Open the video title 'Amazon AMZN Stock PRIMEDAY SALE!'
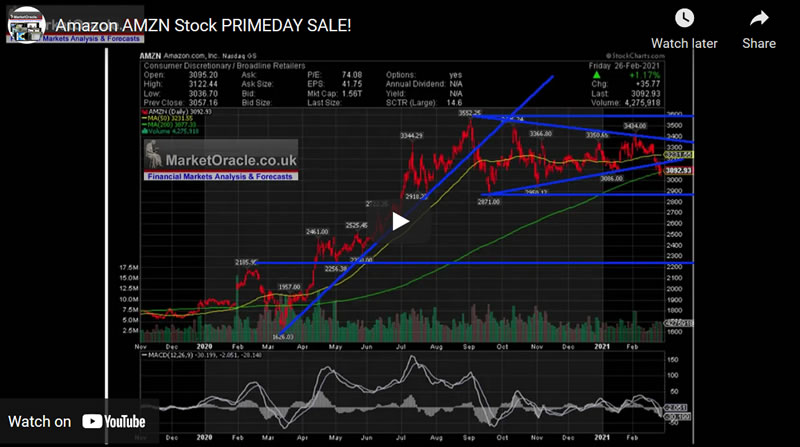The height and width of the screenshot is (447, 800). [x=203, y=25]
